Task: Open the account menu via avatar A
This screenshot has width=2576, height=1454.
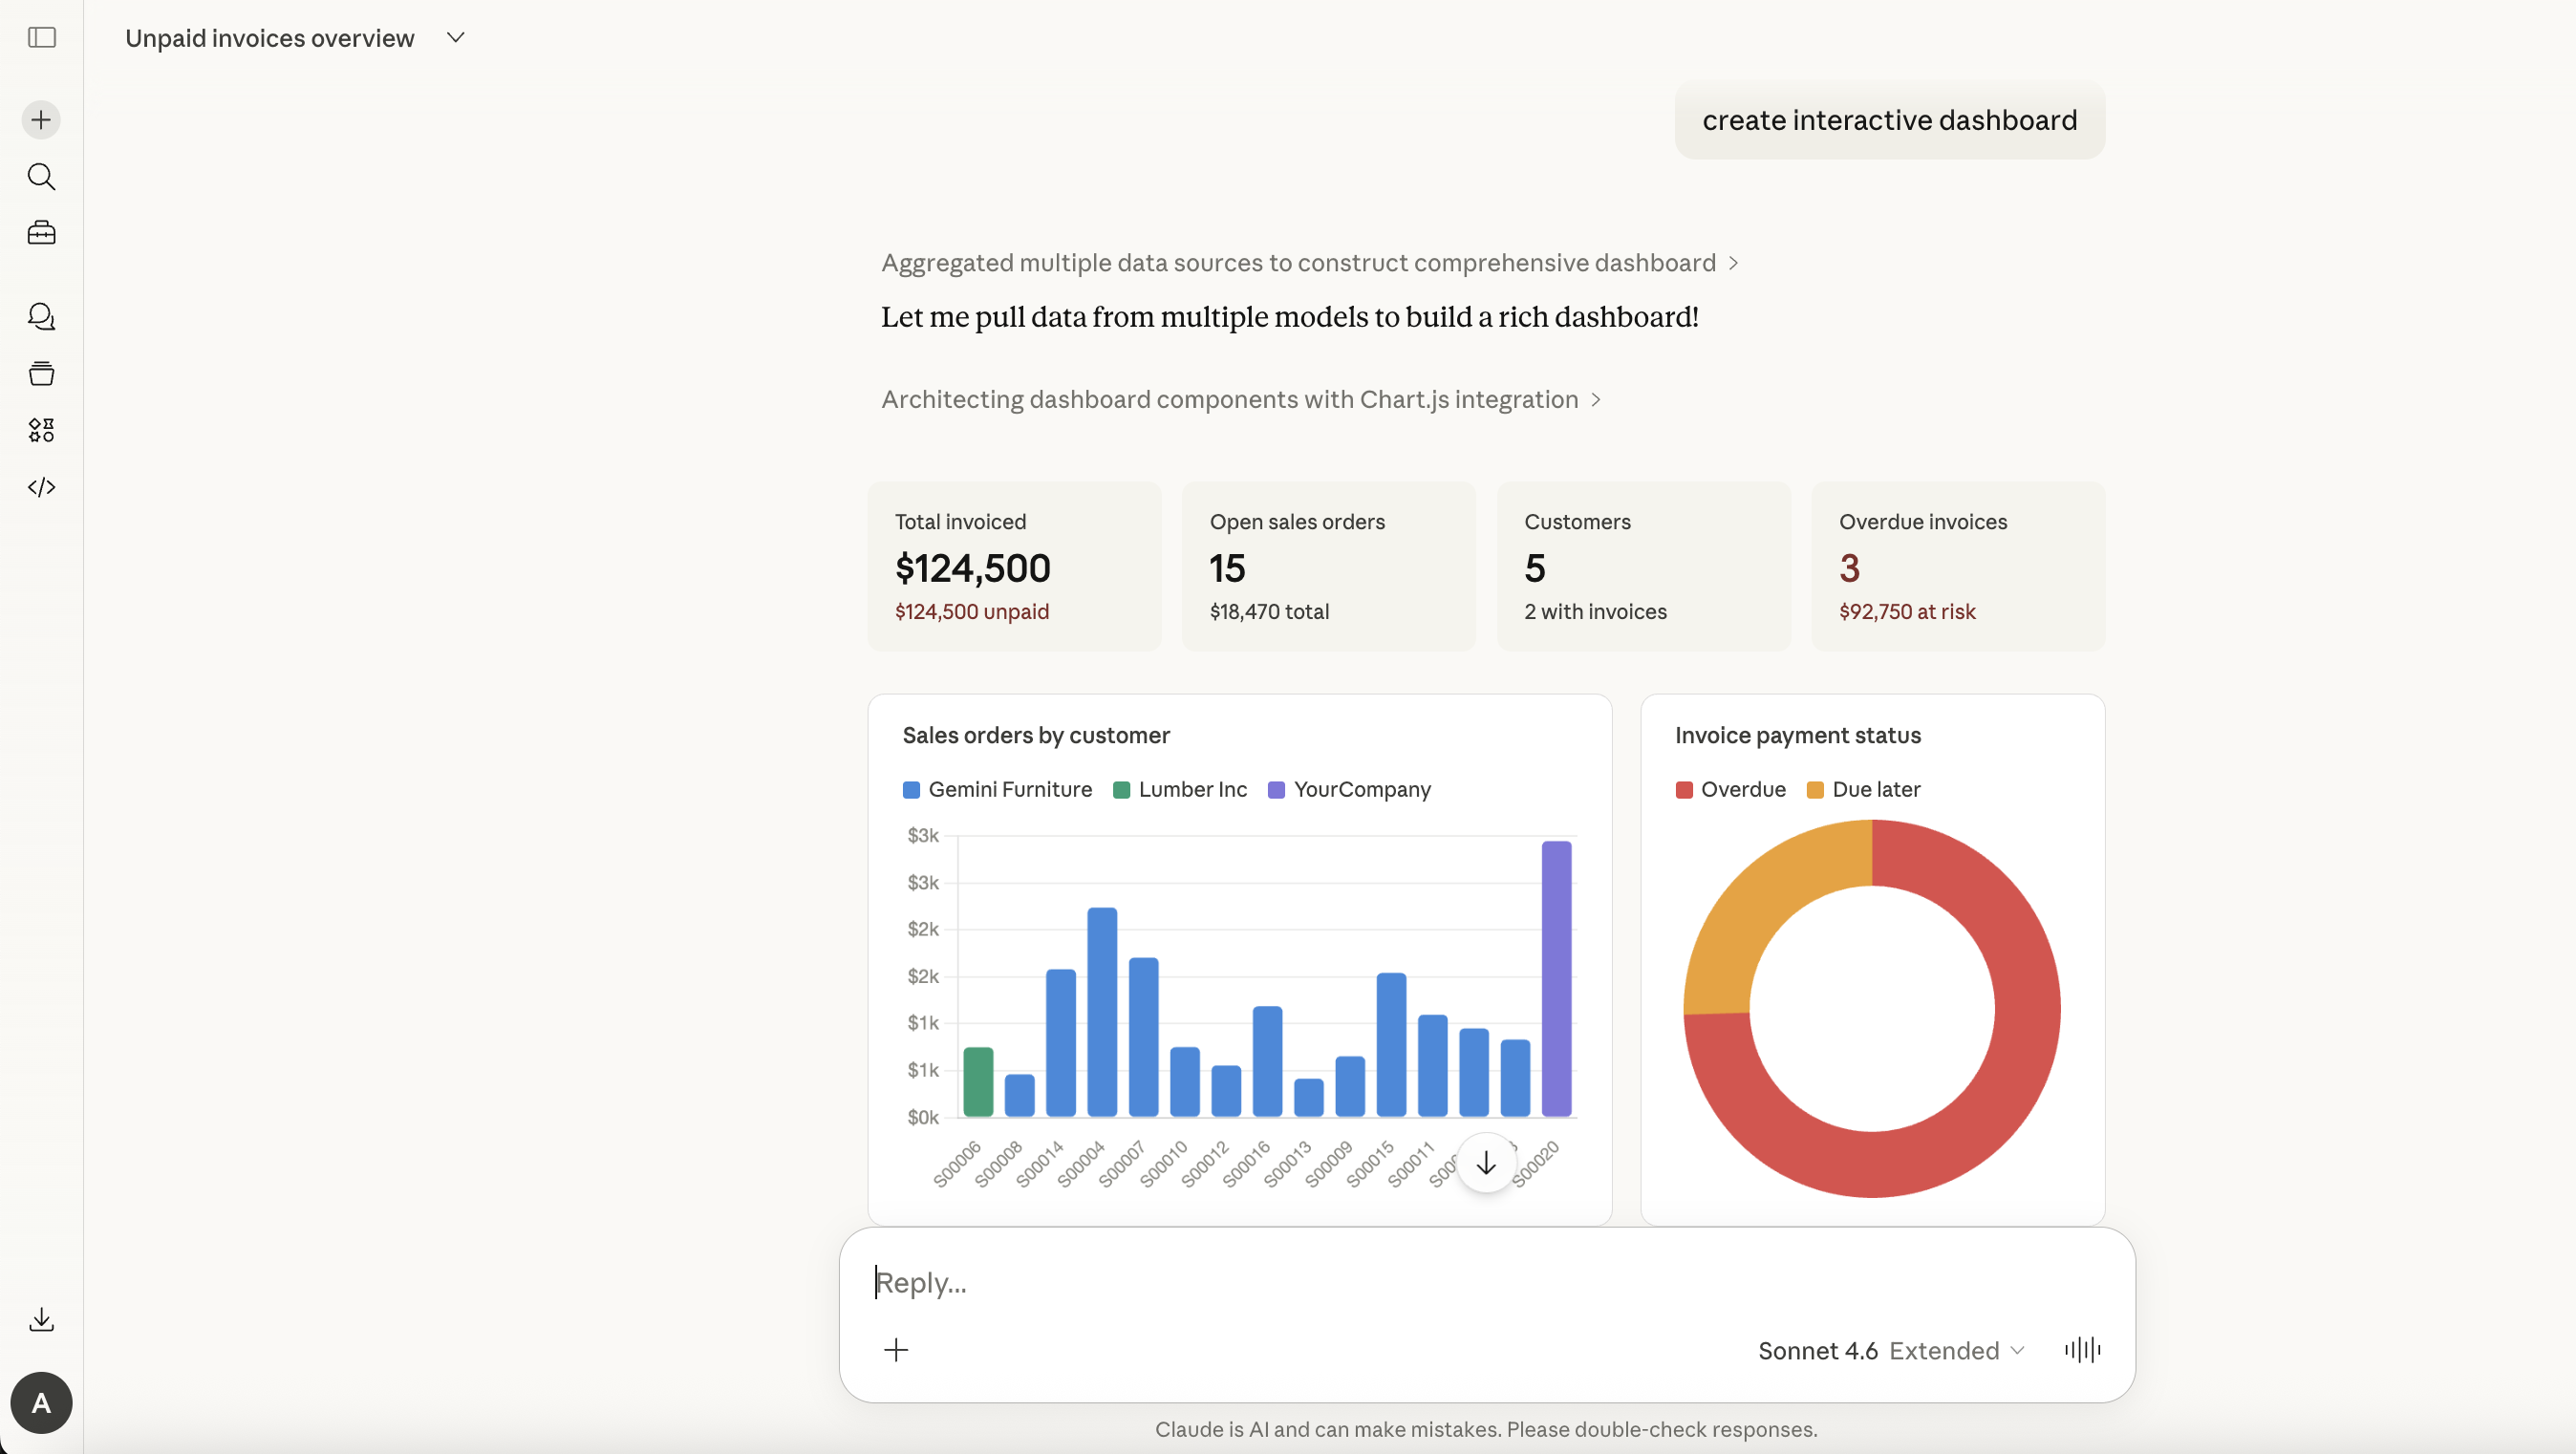Action: point(41,1403)
